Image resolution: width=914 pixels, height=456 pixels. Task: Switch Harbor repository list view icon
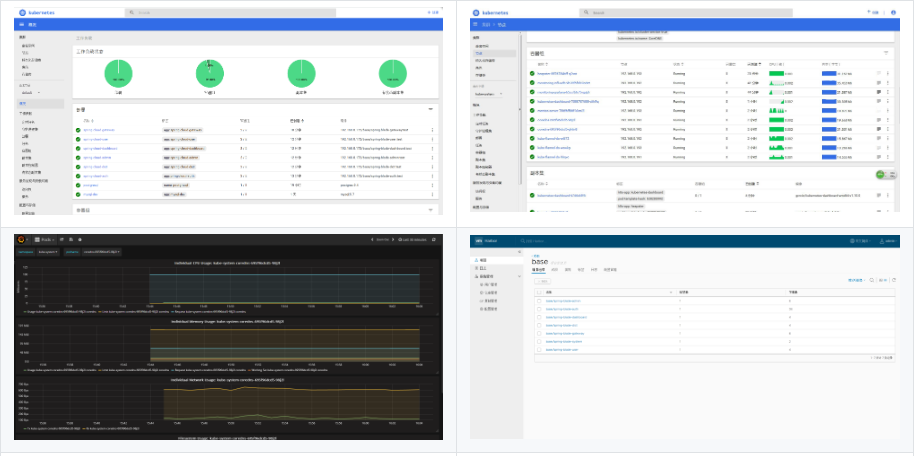pyautogui.click(x=883, y=280)
